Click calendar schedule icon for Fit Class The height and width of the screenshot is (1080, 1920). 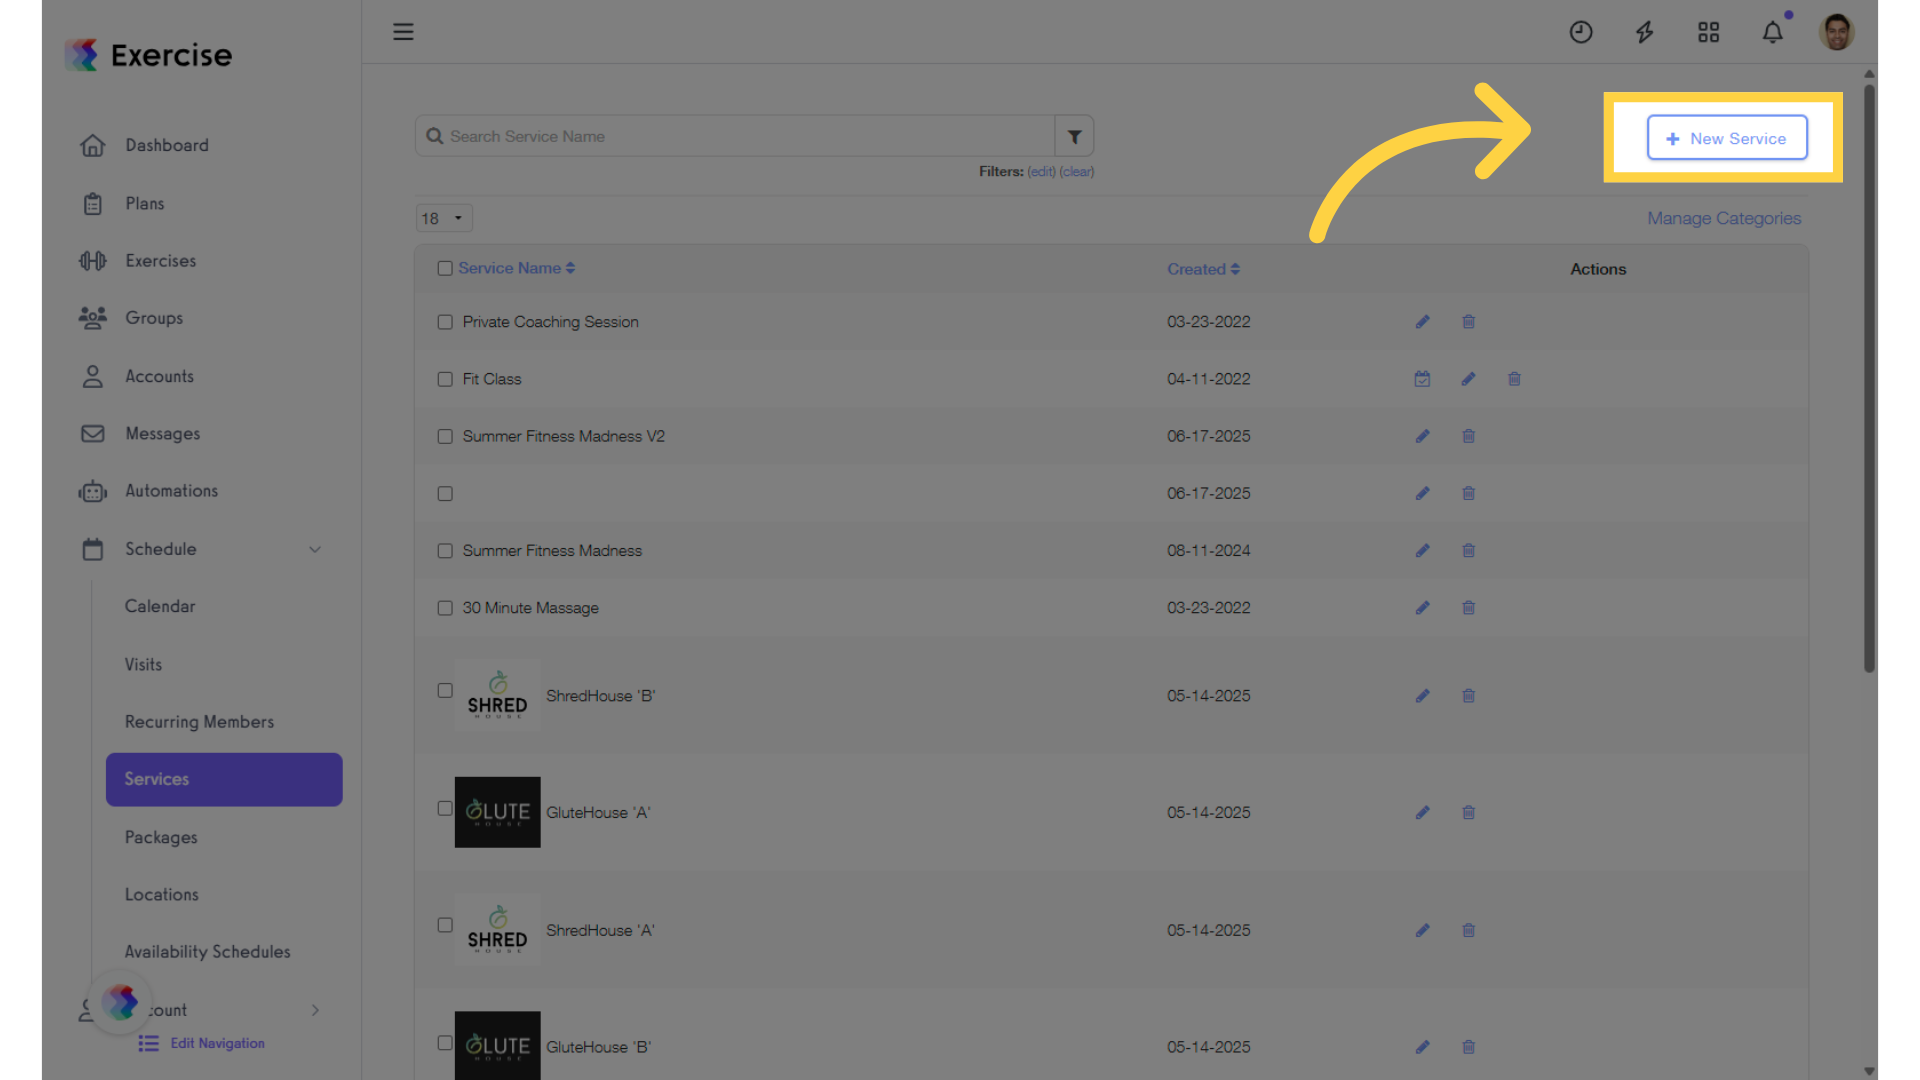coord(1422,379)
